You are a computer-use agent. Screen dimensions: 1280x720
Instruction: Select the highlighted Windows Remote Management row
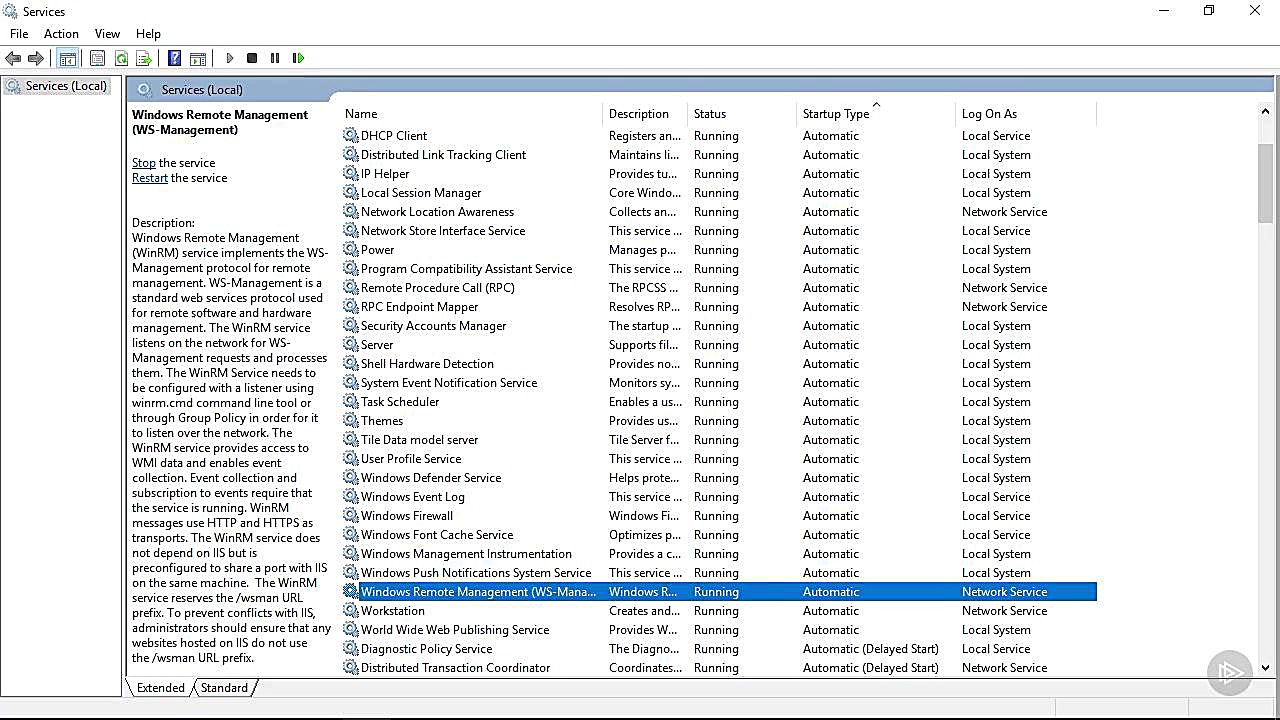point(718,591)
